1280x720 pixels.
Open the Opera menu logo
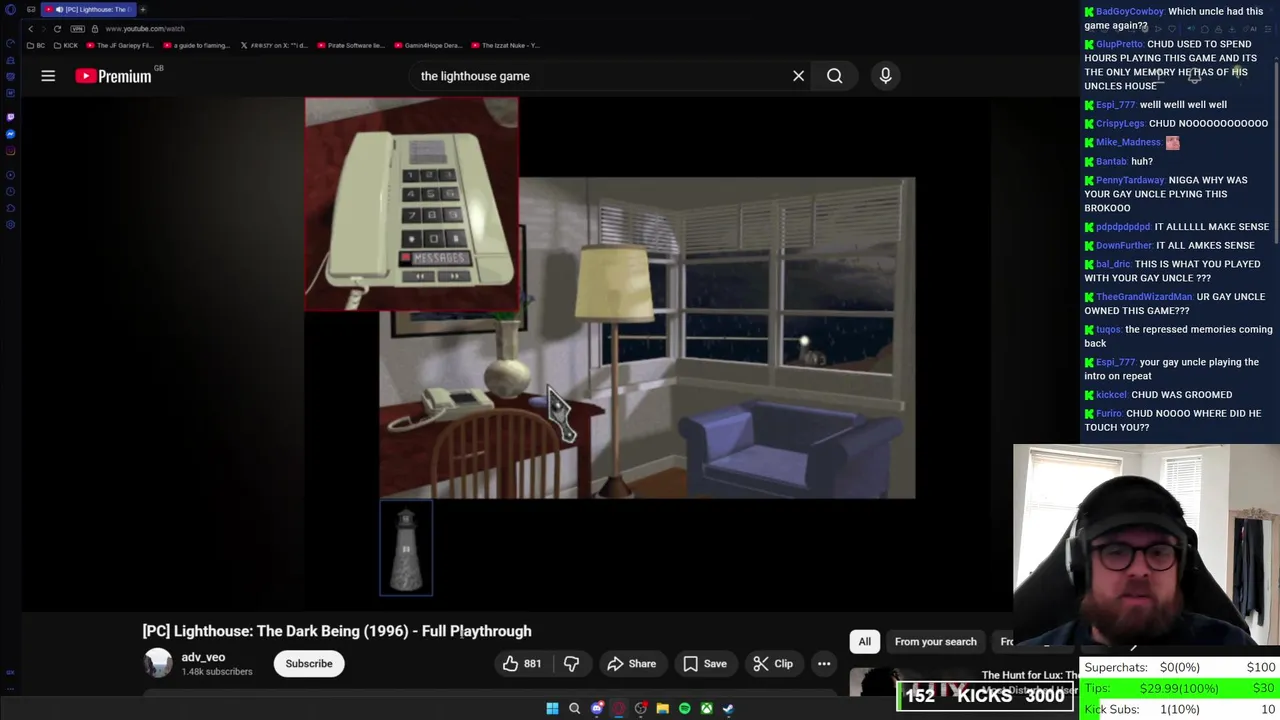point(10,9)
